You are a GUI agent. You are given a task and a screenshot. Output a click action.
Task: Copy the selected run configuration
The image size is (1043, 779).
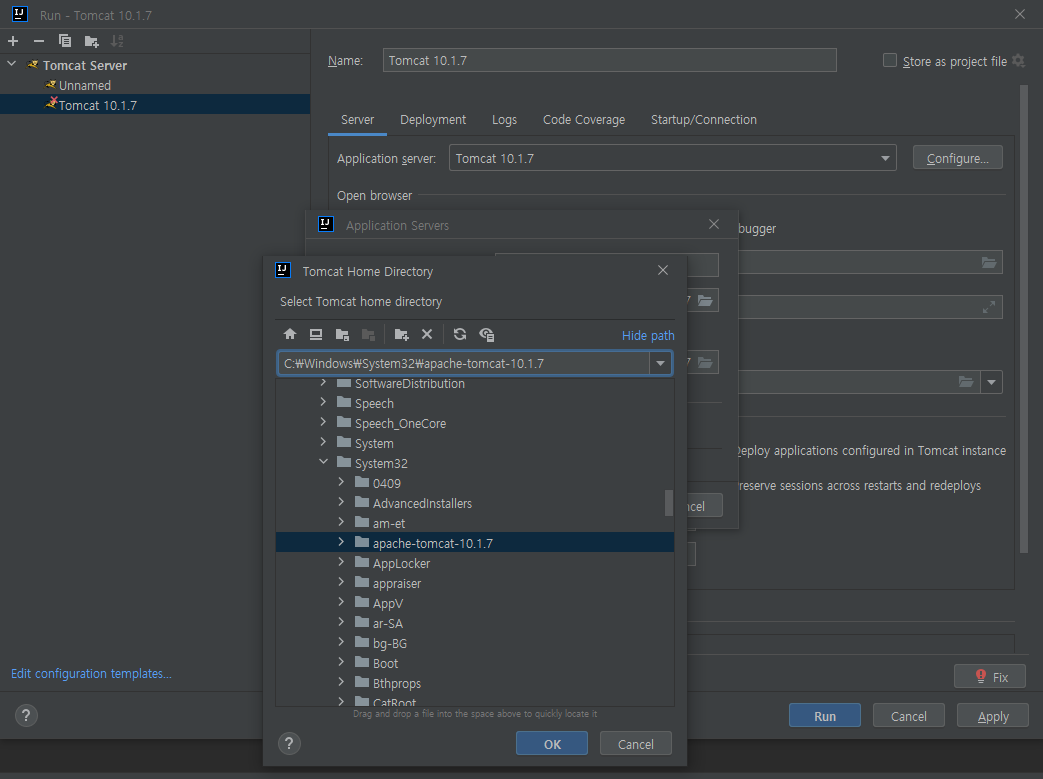point(65,41)
